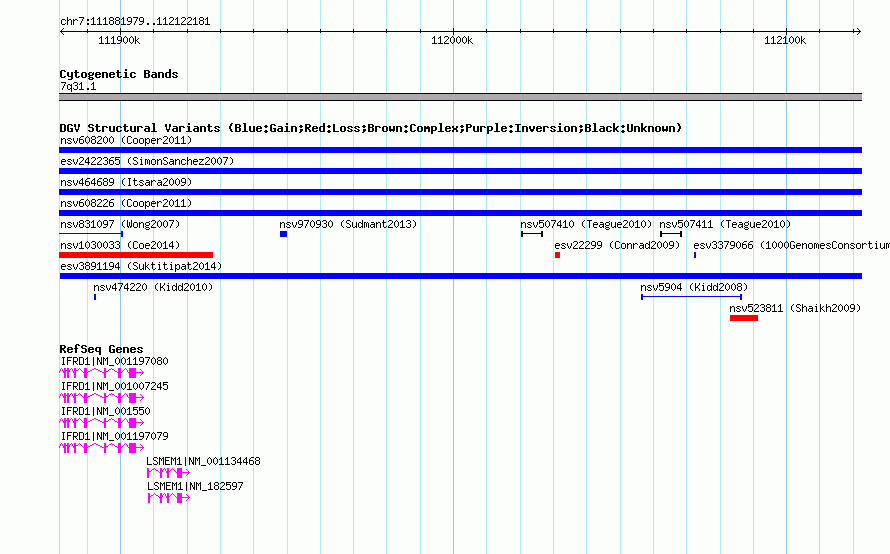Screen dimensions: 890x554
Task: Click the IFRD1 NM_001550 gene glyph
Action: pos(102,423)
